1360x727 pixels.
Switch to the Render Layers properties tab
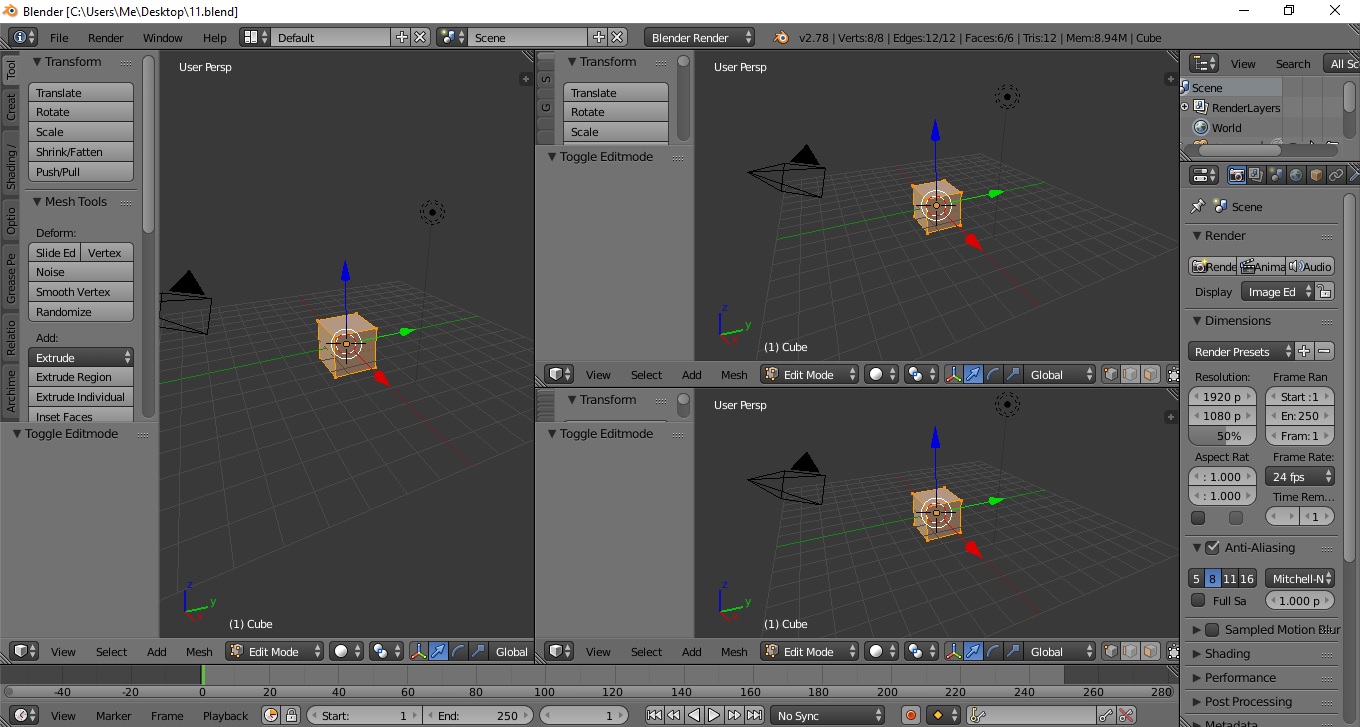click(1257, 175)
